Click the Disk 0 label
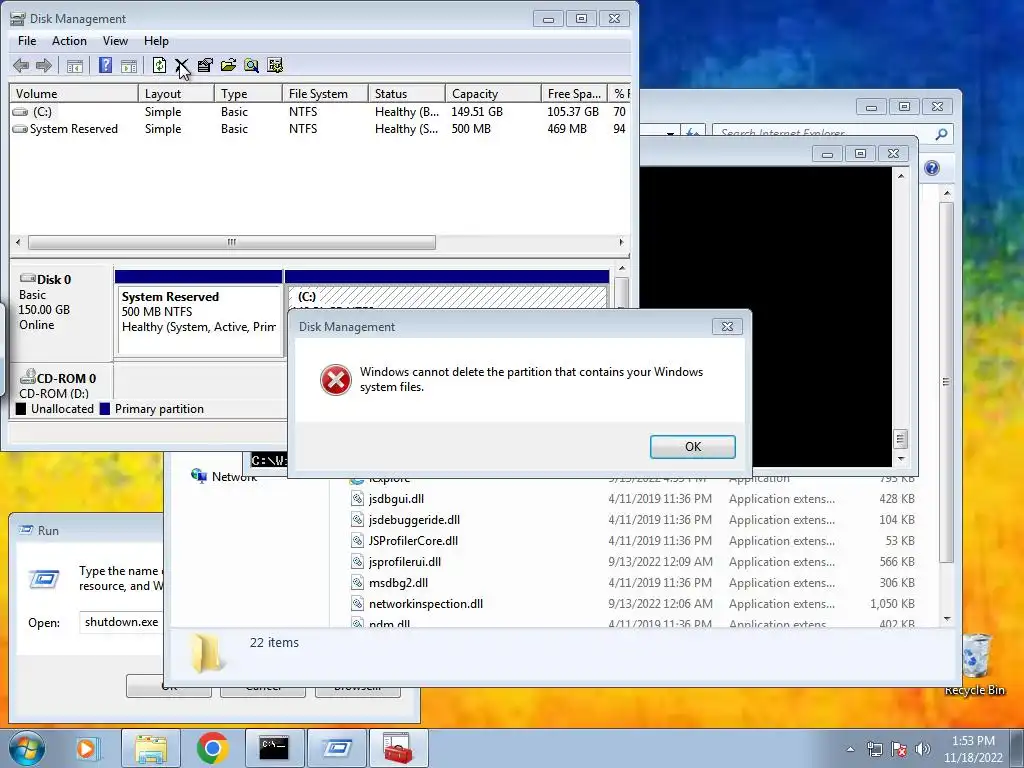The height and width of the screenshot is (768, 1024). [54, 280]
